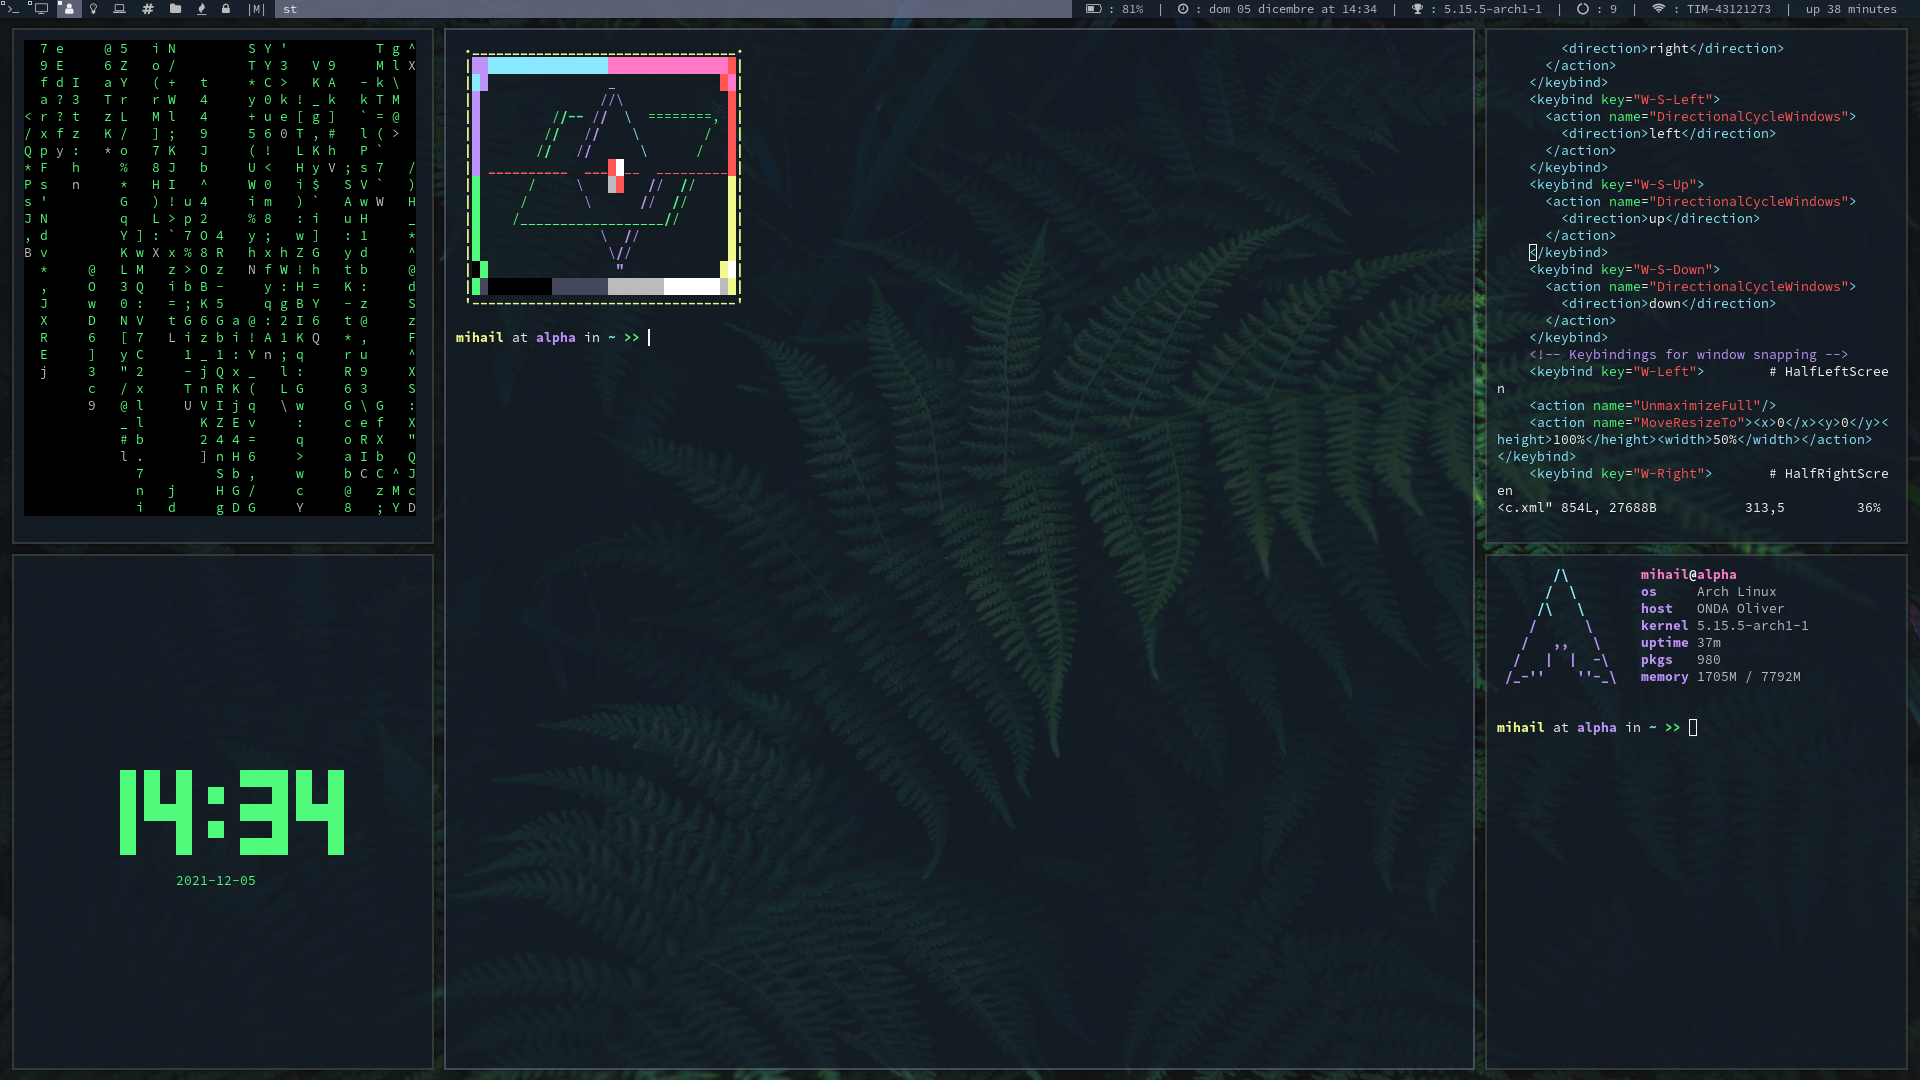Switch to the monitor icon workspace tag
Image resolution: width=1920 pixels, height=1080 pixels.
point(41,9)
